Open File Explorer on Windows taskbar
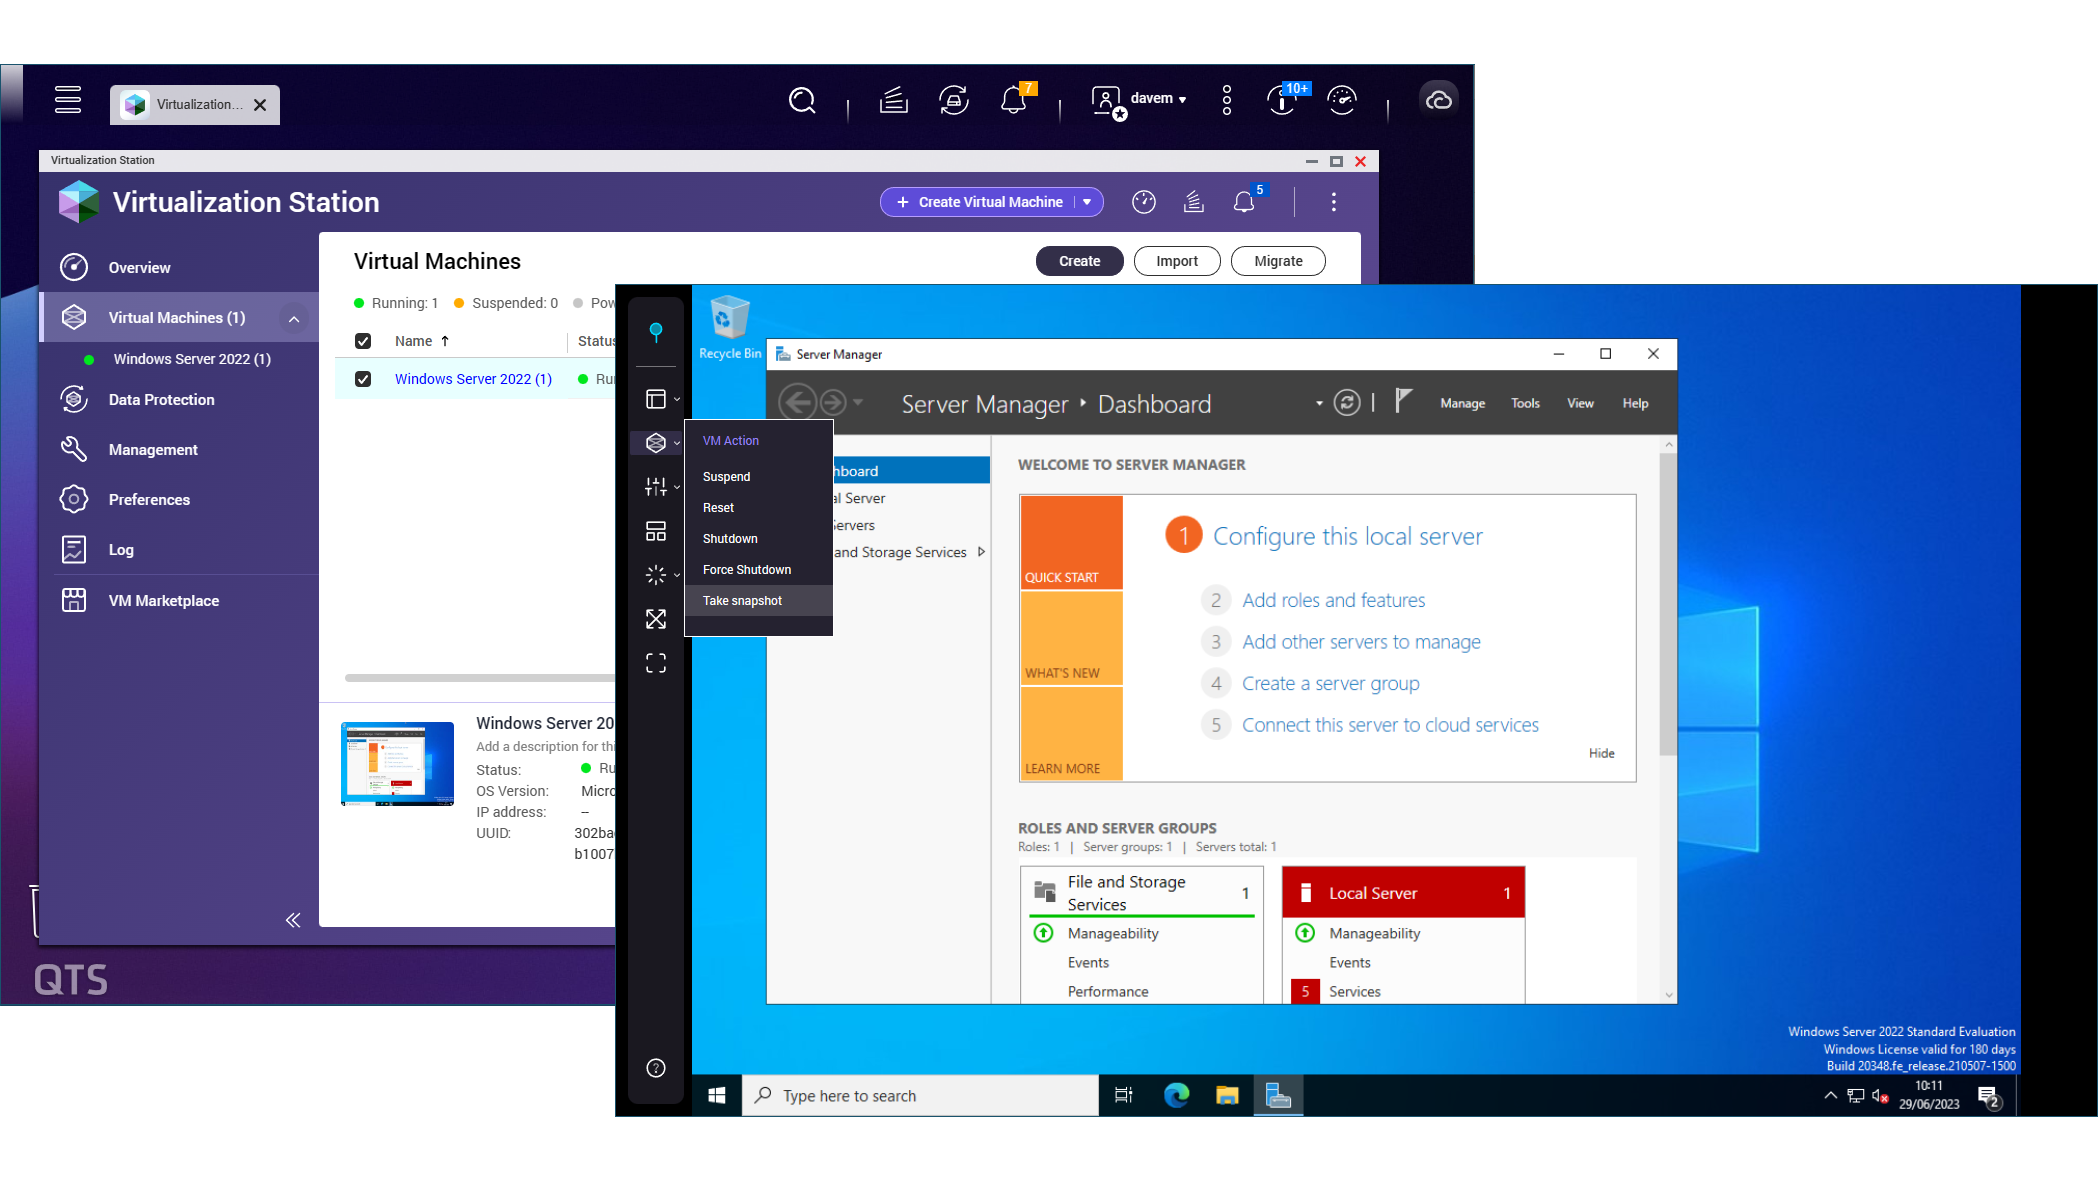 coord(1227,1095)
